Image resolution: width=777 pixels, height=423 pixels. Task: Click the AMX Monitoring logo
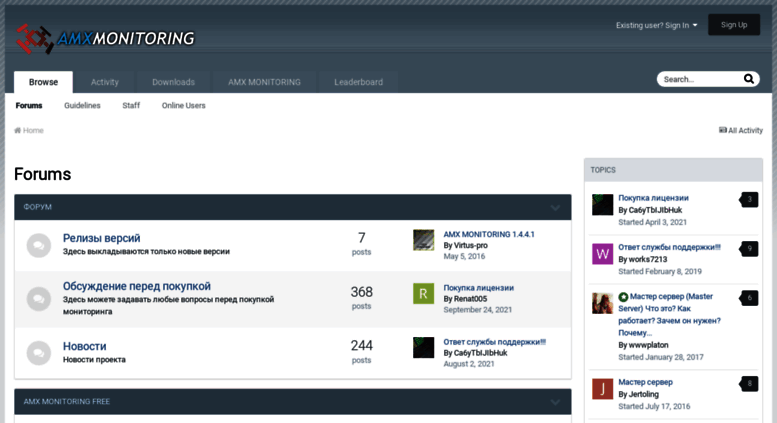point(105,39)
